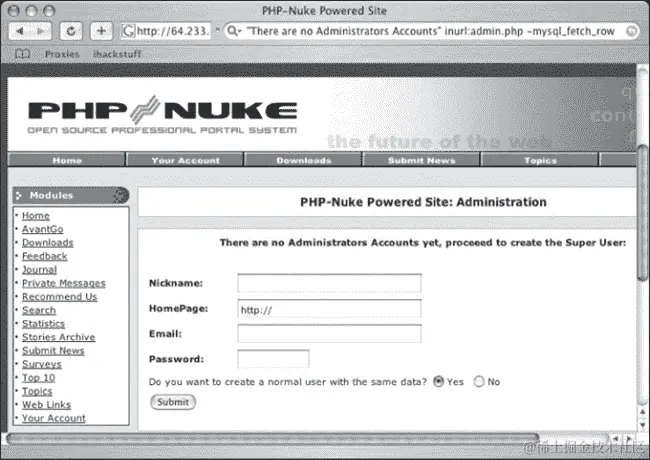Viewport: 650px width, 460px height.
Task: Open the Web Links module link
Action: (46, 404)
